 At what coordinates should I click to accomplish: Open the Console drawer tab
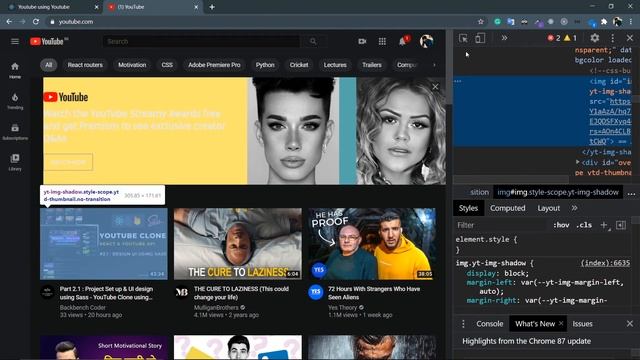(489, 324)
